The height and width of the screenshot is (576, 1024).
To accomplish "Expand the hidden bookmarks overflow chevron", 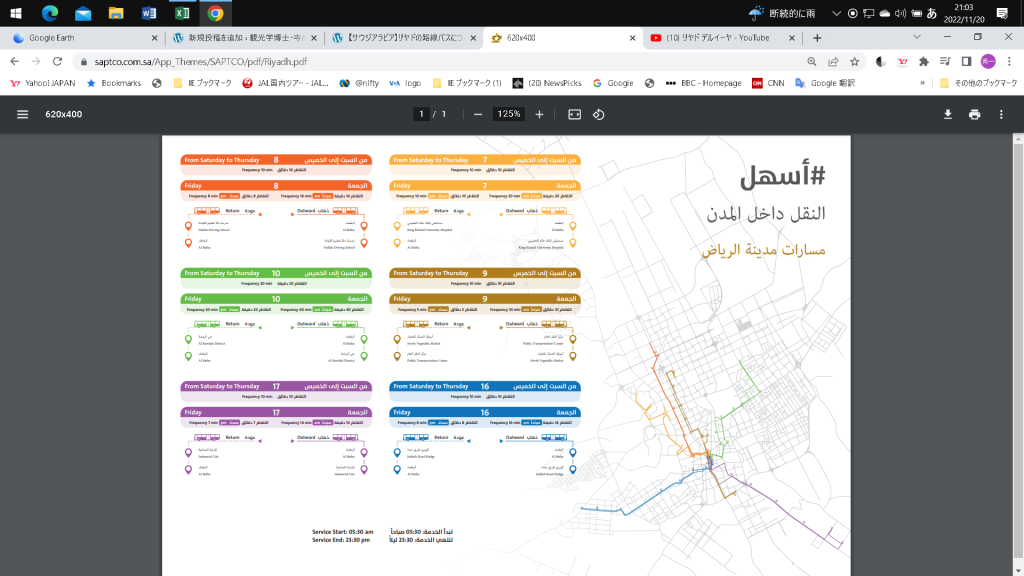I will point(921,83).
